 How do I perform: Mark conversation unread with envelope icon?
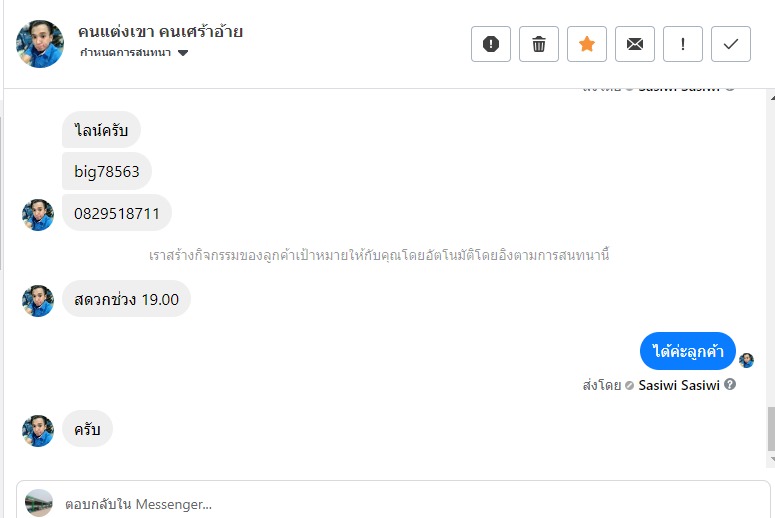coord(635,44)
